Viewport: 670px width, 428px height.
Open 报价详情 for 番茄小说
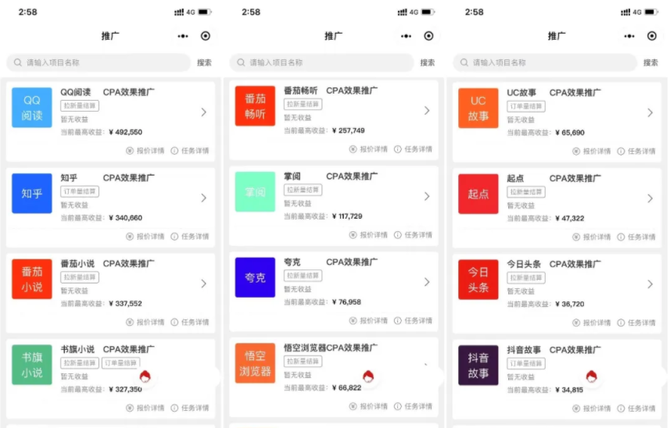pos(145,322)
